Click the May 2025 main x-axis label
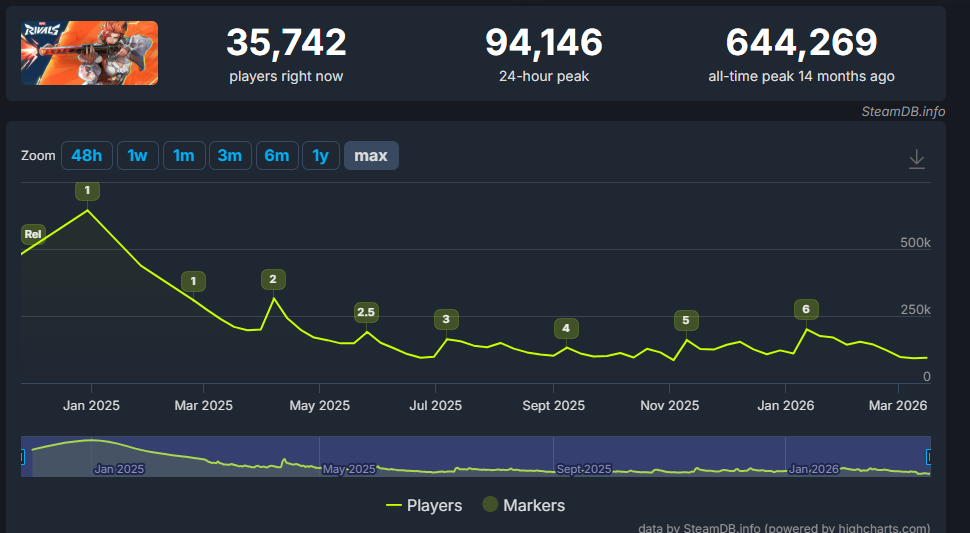Image resolution: width=970 pixels, height=533 pixels. click(x=320, y=406)
